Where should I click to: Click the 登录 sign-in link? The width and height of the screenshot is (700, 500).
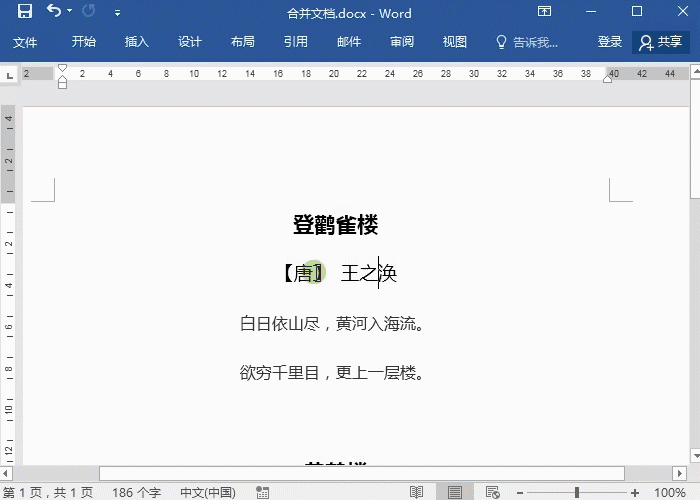coord(610,42)
